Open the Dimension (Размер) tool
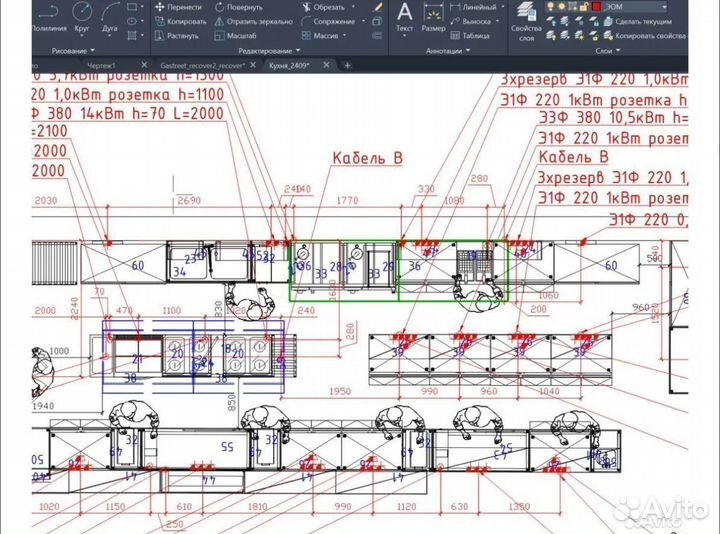The image size is (720, 534). [x=433, y=17]
